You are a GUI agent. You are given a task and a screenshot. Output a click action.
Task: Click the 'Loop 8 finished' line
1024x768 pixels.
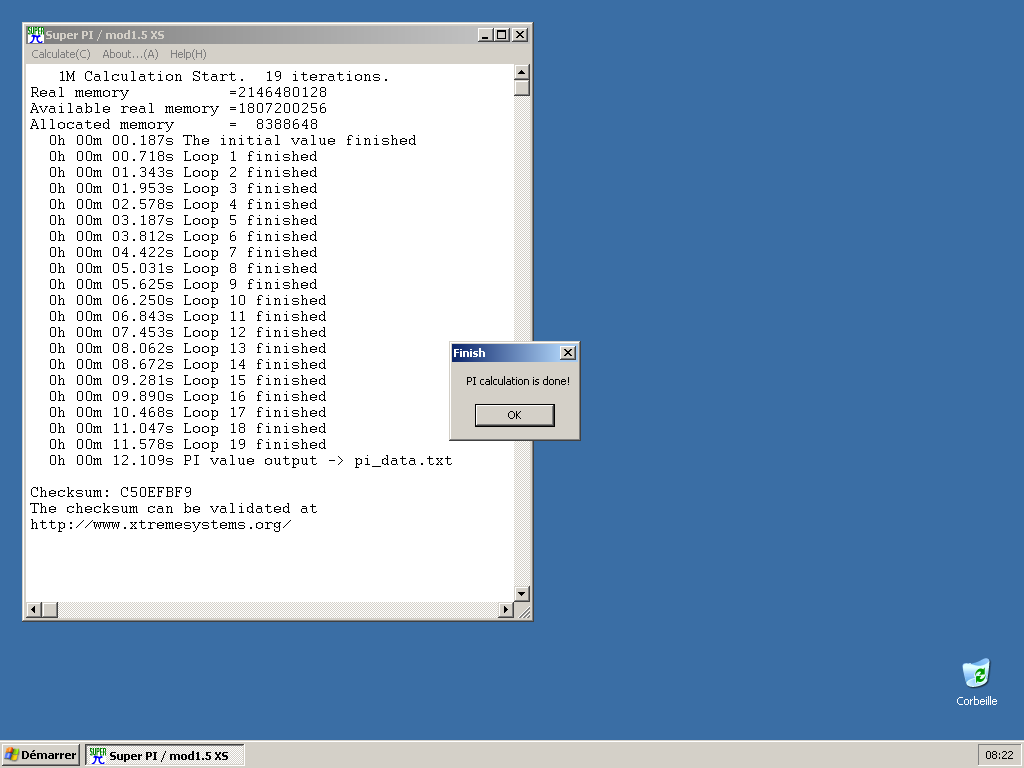[183, 268]
